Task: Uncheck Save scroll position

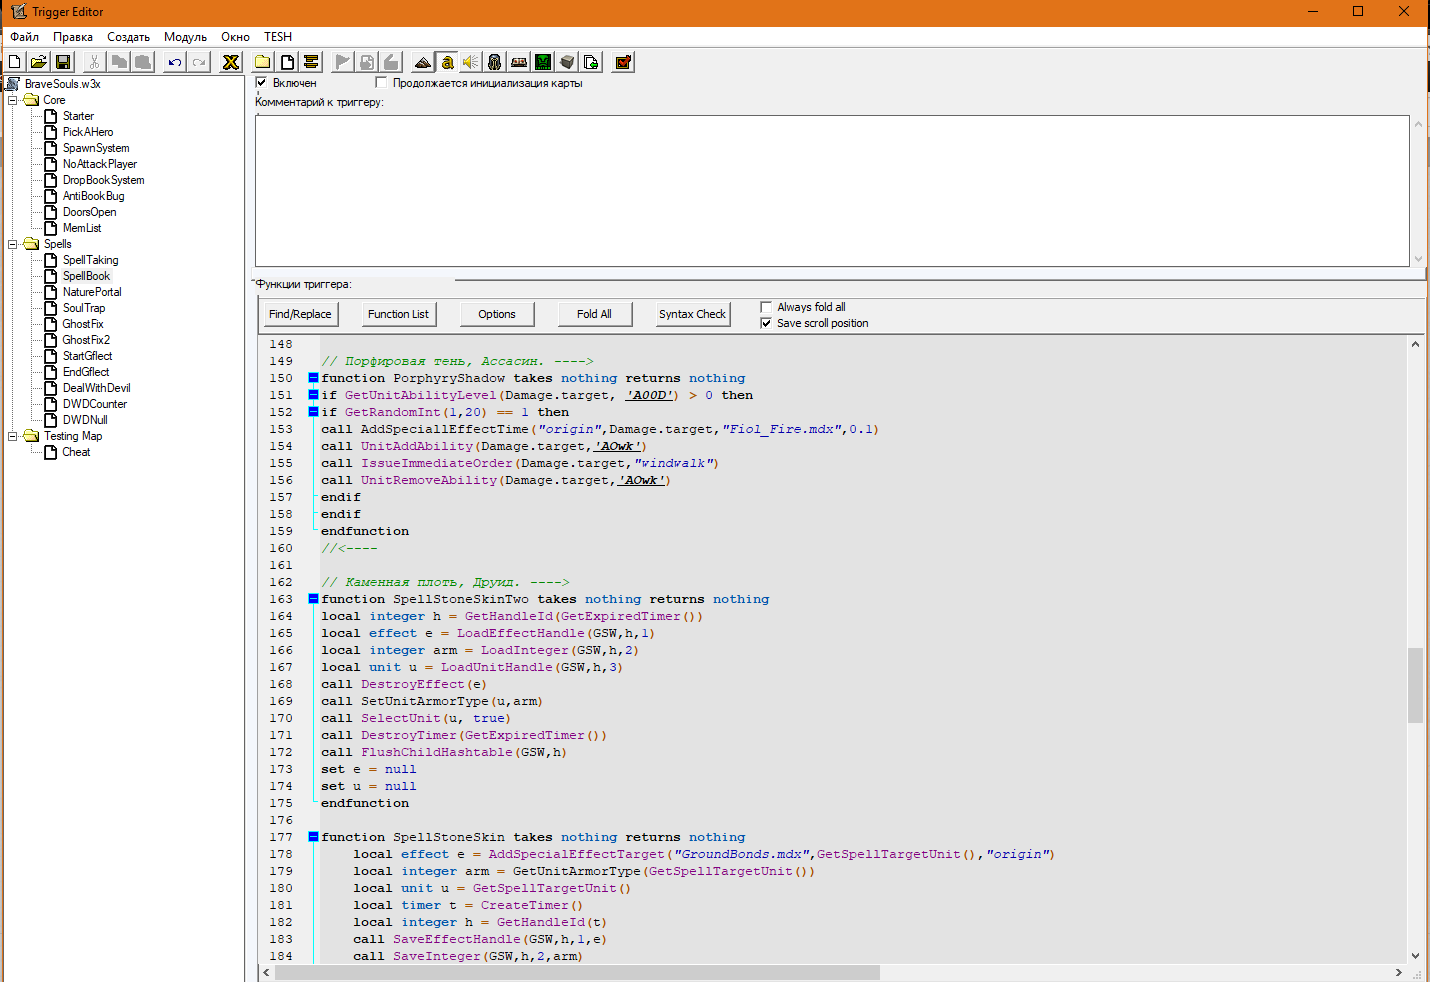Action: pos(767,323)
